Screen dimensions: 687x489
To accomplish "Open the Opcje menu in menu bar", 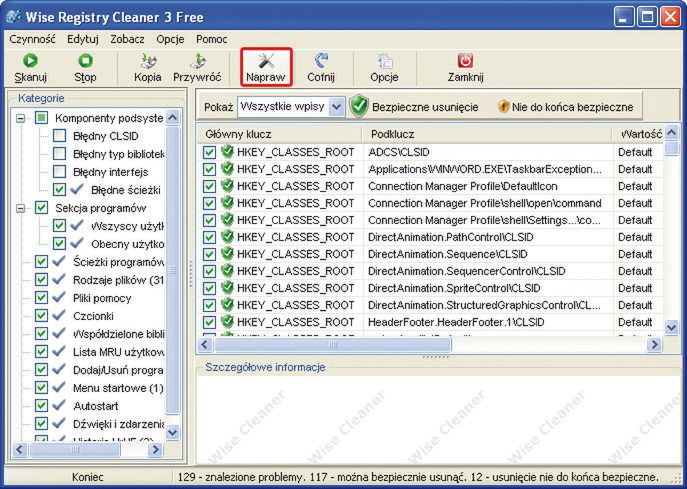I will (x=170, y=39).
